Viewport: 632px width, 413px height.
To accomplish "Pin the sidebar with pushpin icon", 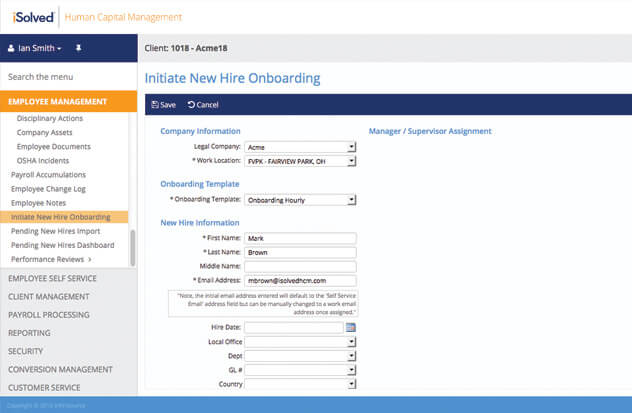I will point(79,48).
